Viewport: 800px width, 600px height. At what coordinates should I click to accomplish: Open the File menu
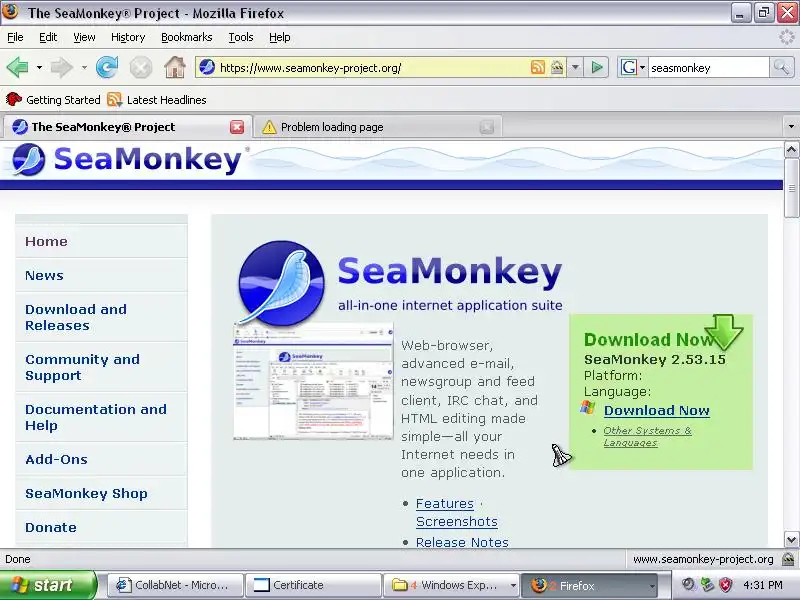(x=15, y=37)
